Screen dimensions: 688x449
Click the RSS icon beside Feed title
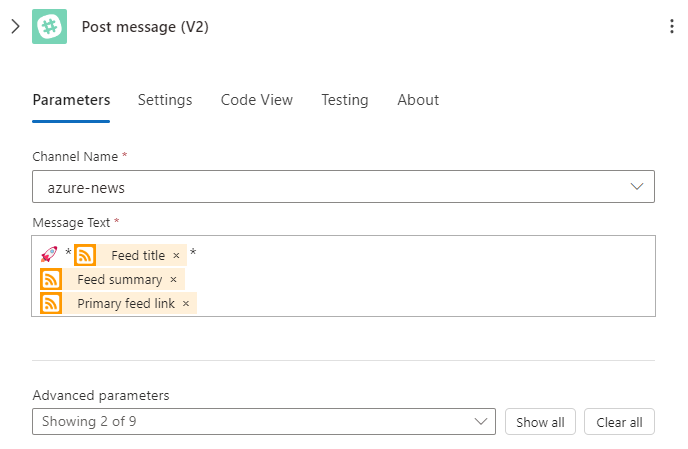click(x=85, y=255)
